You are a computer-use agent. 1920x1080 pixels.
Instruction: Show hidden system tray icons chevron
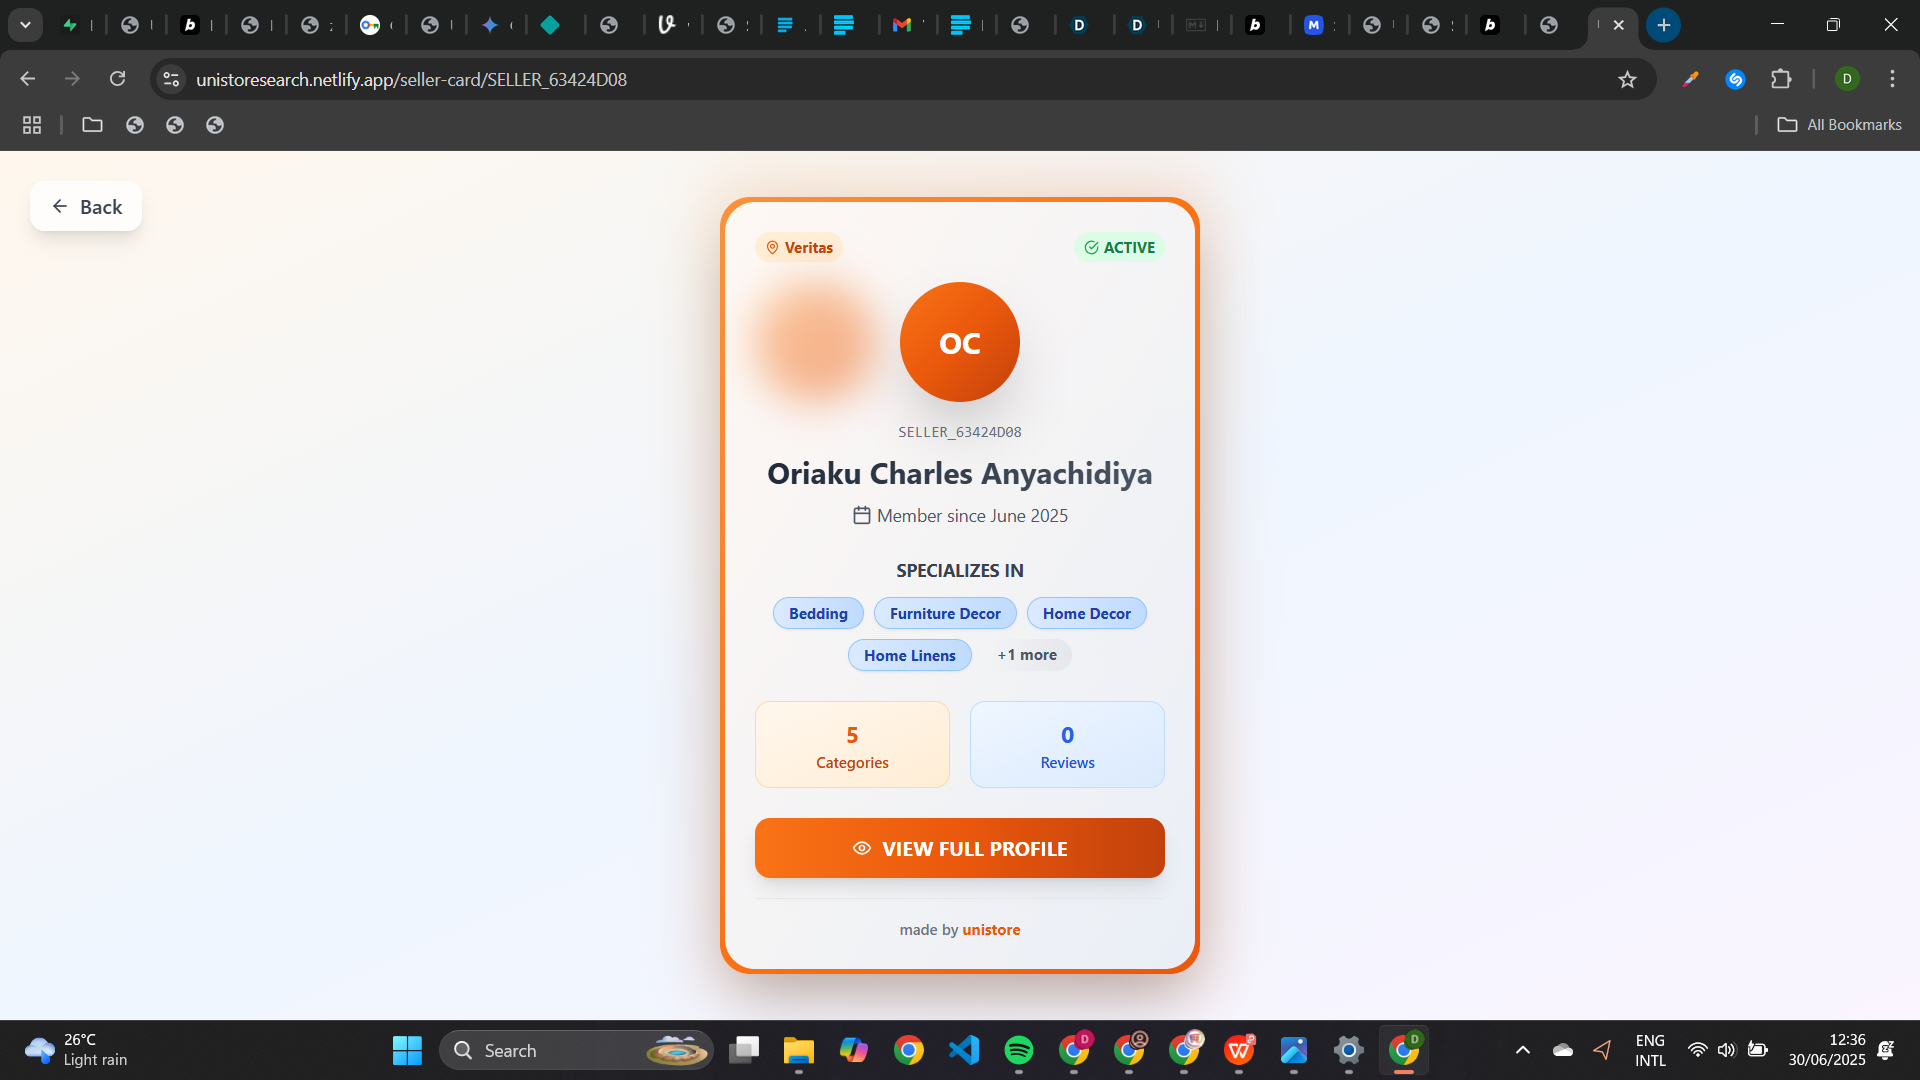click(x=1522, y=1050)
